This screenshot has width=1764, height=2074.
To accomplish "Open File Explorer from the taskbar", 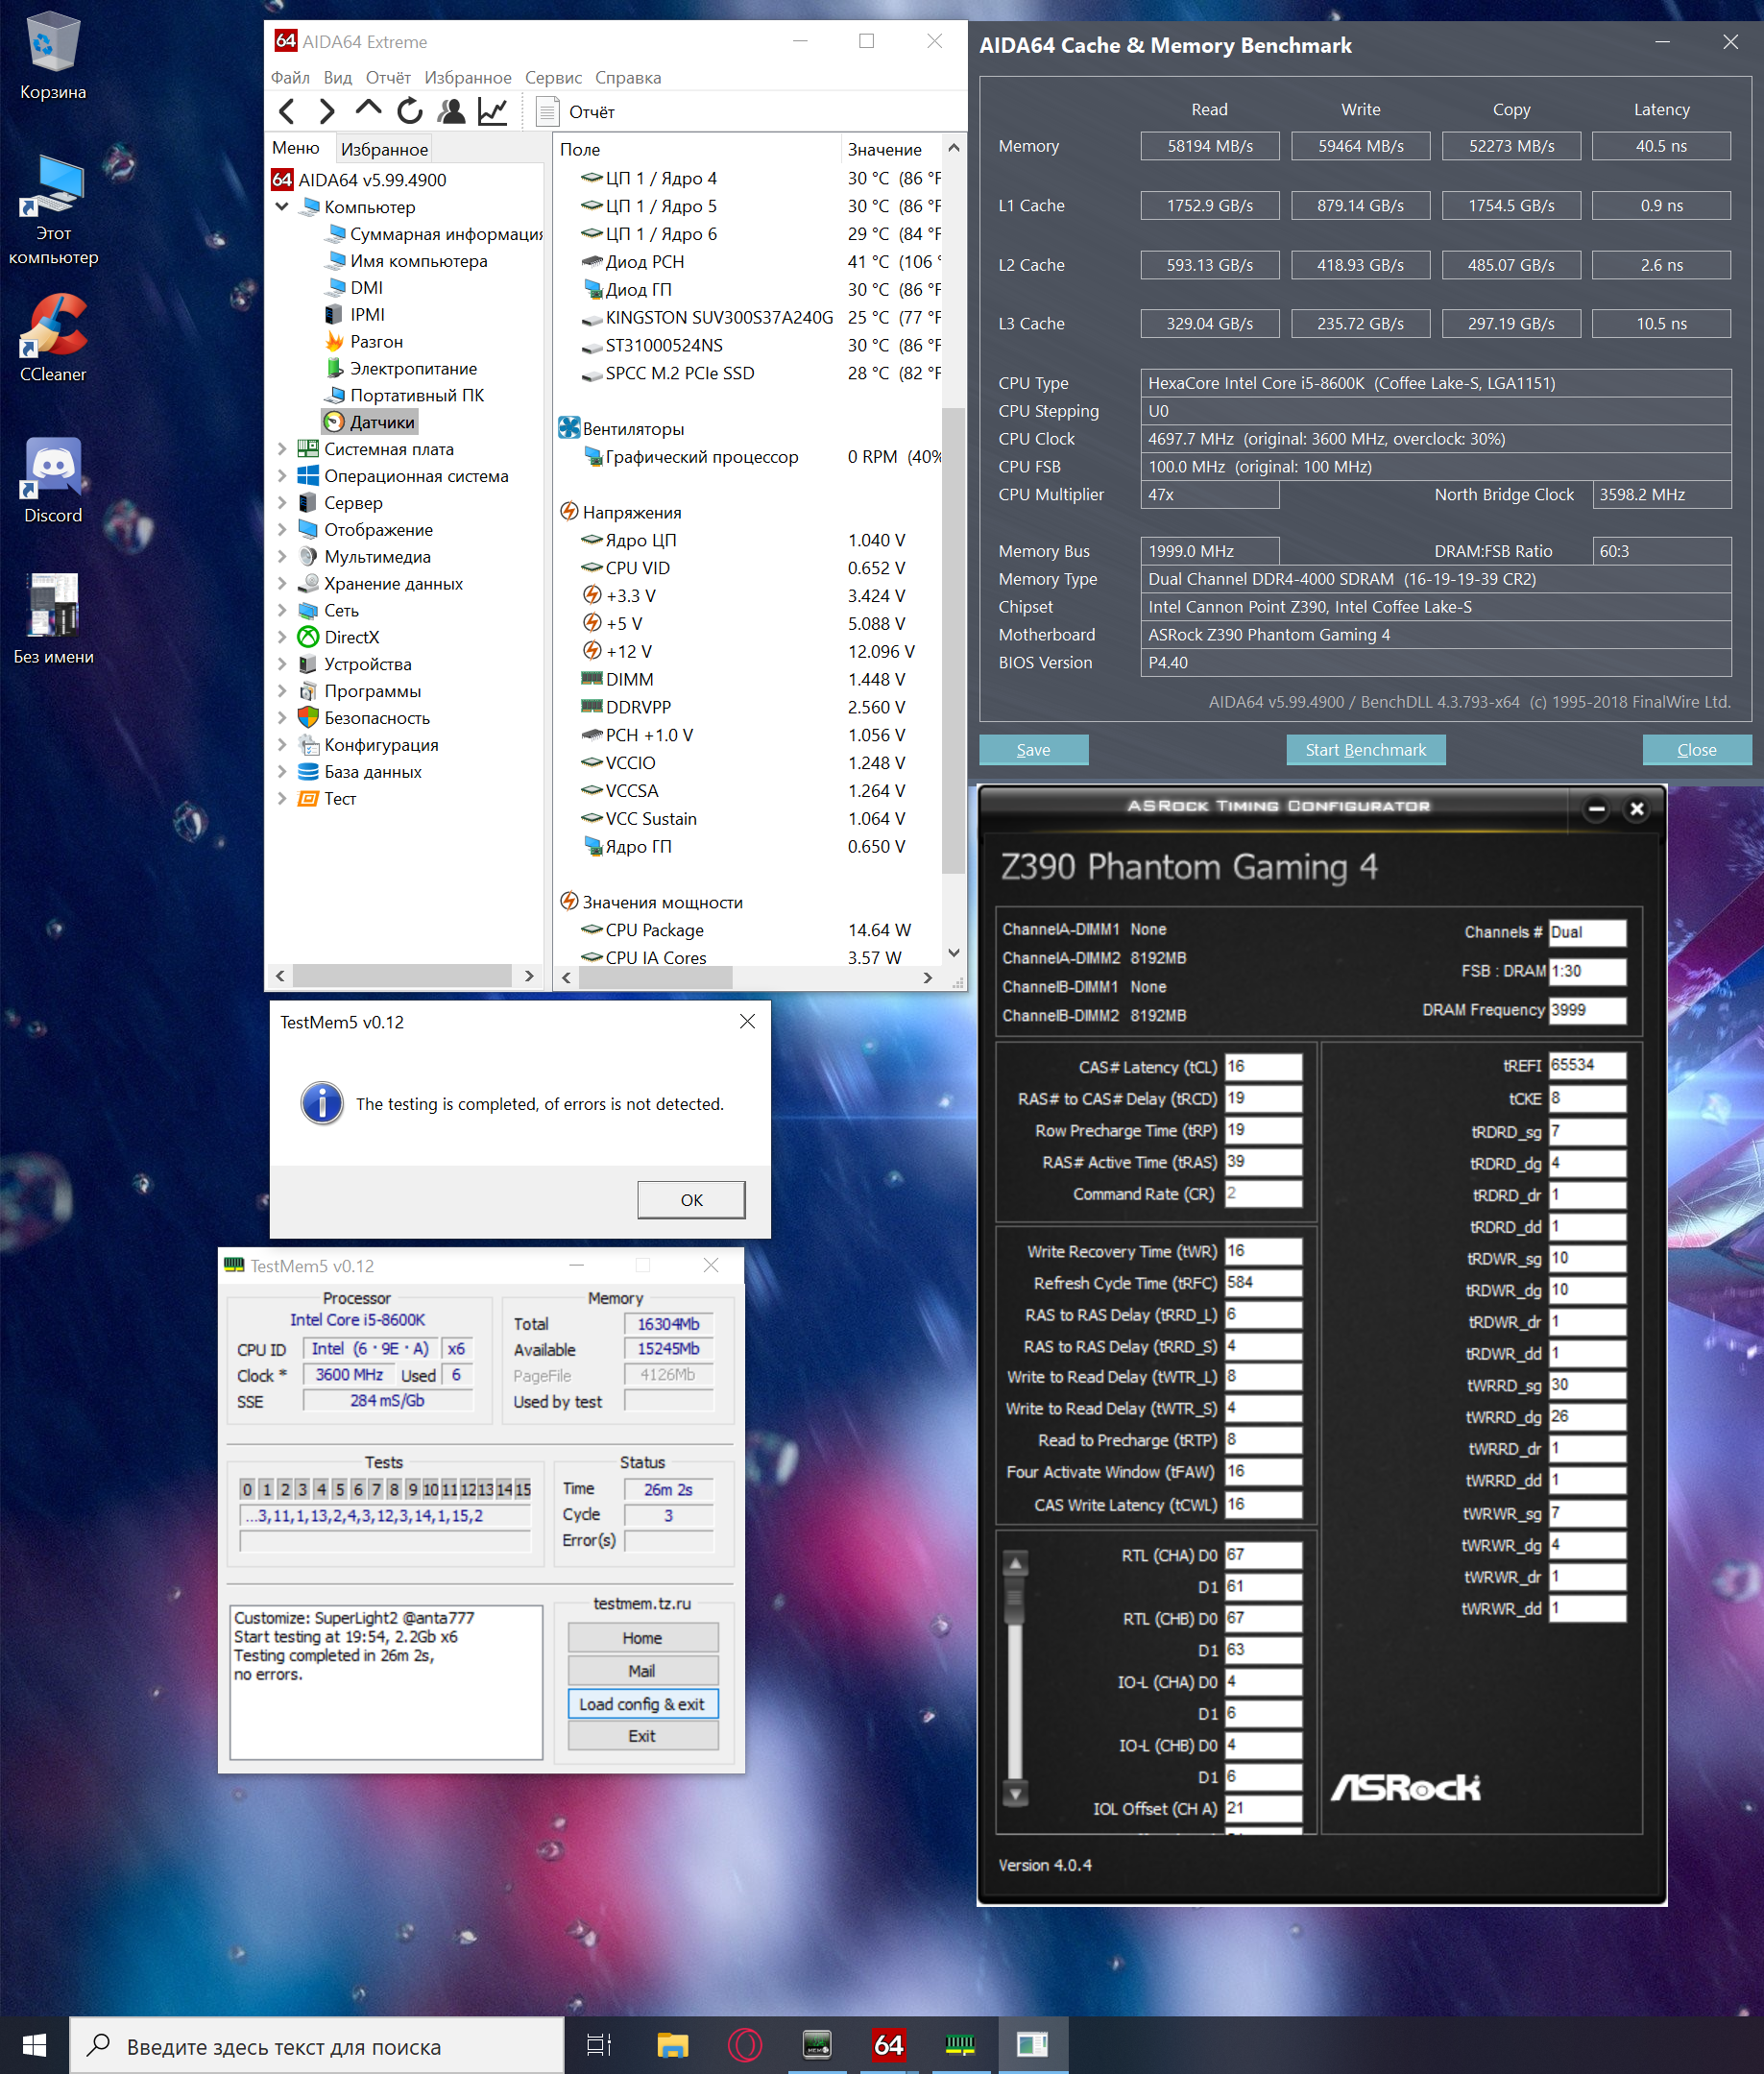I will (673, 2046).
